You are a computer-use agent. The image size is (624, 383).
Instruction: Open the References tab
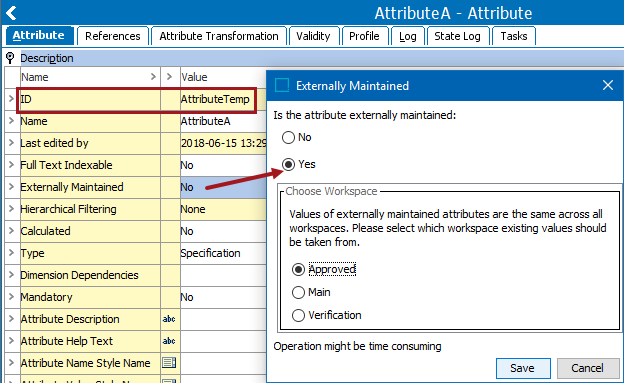point(113,36)
